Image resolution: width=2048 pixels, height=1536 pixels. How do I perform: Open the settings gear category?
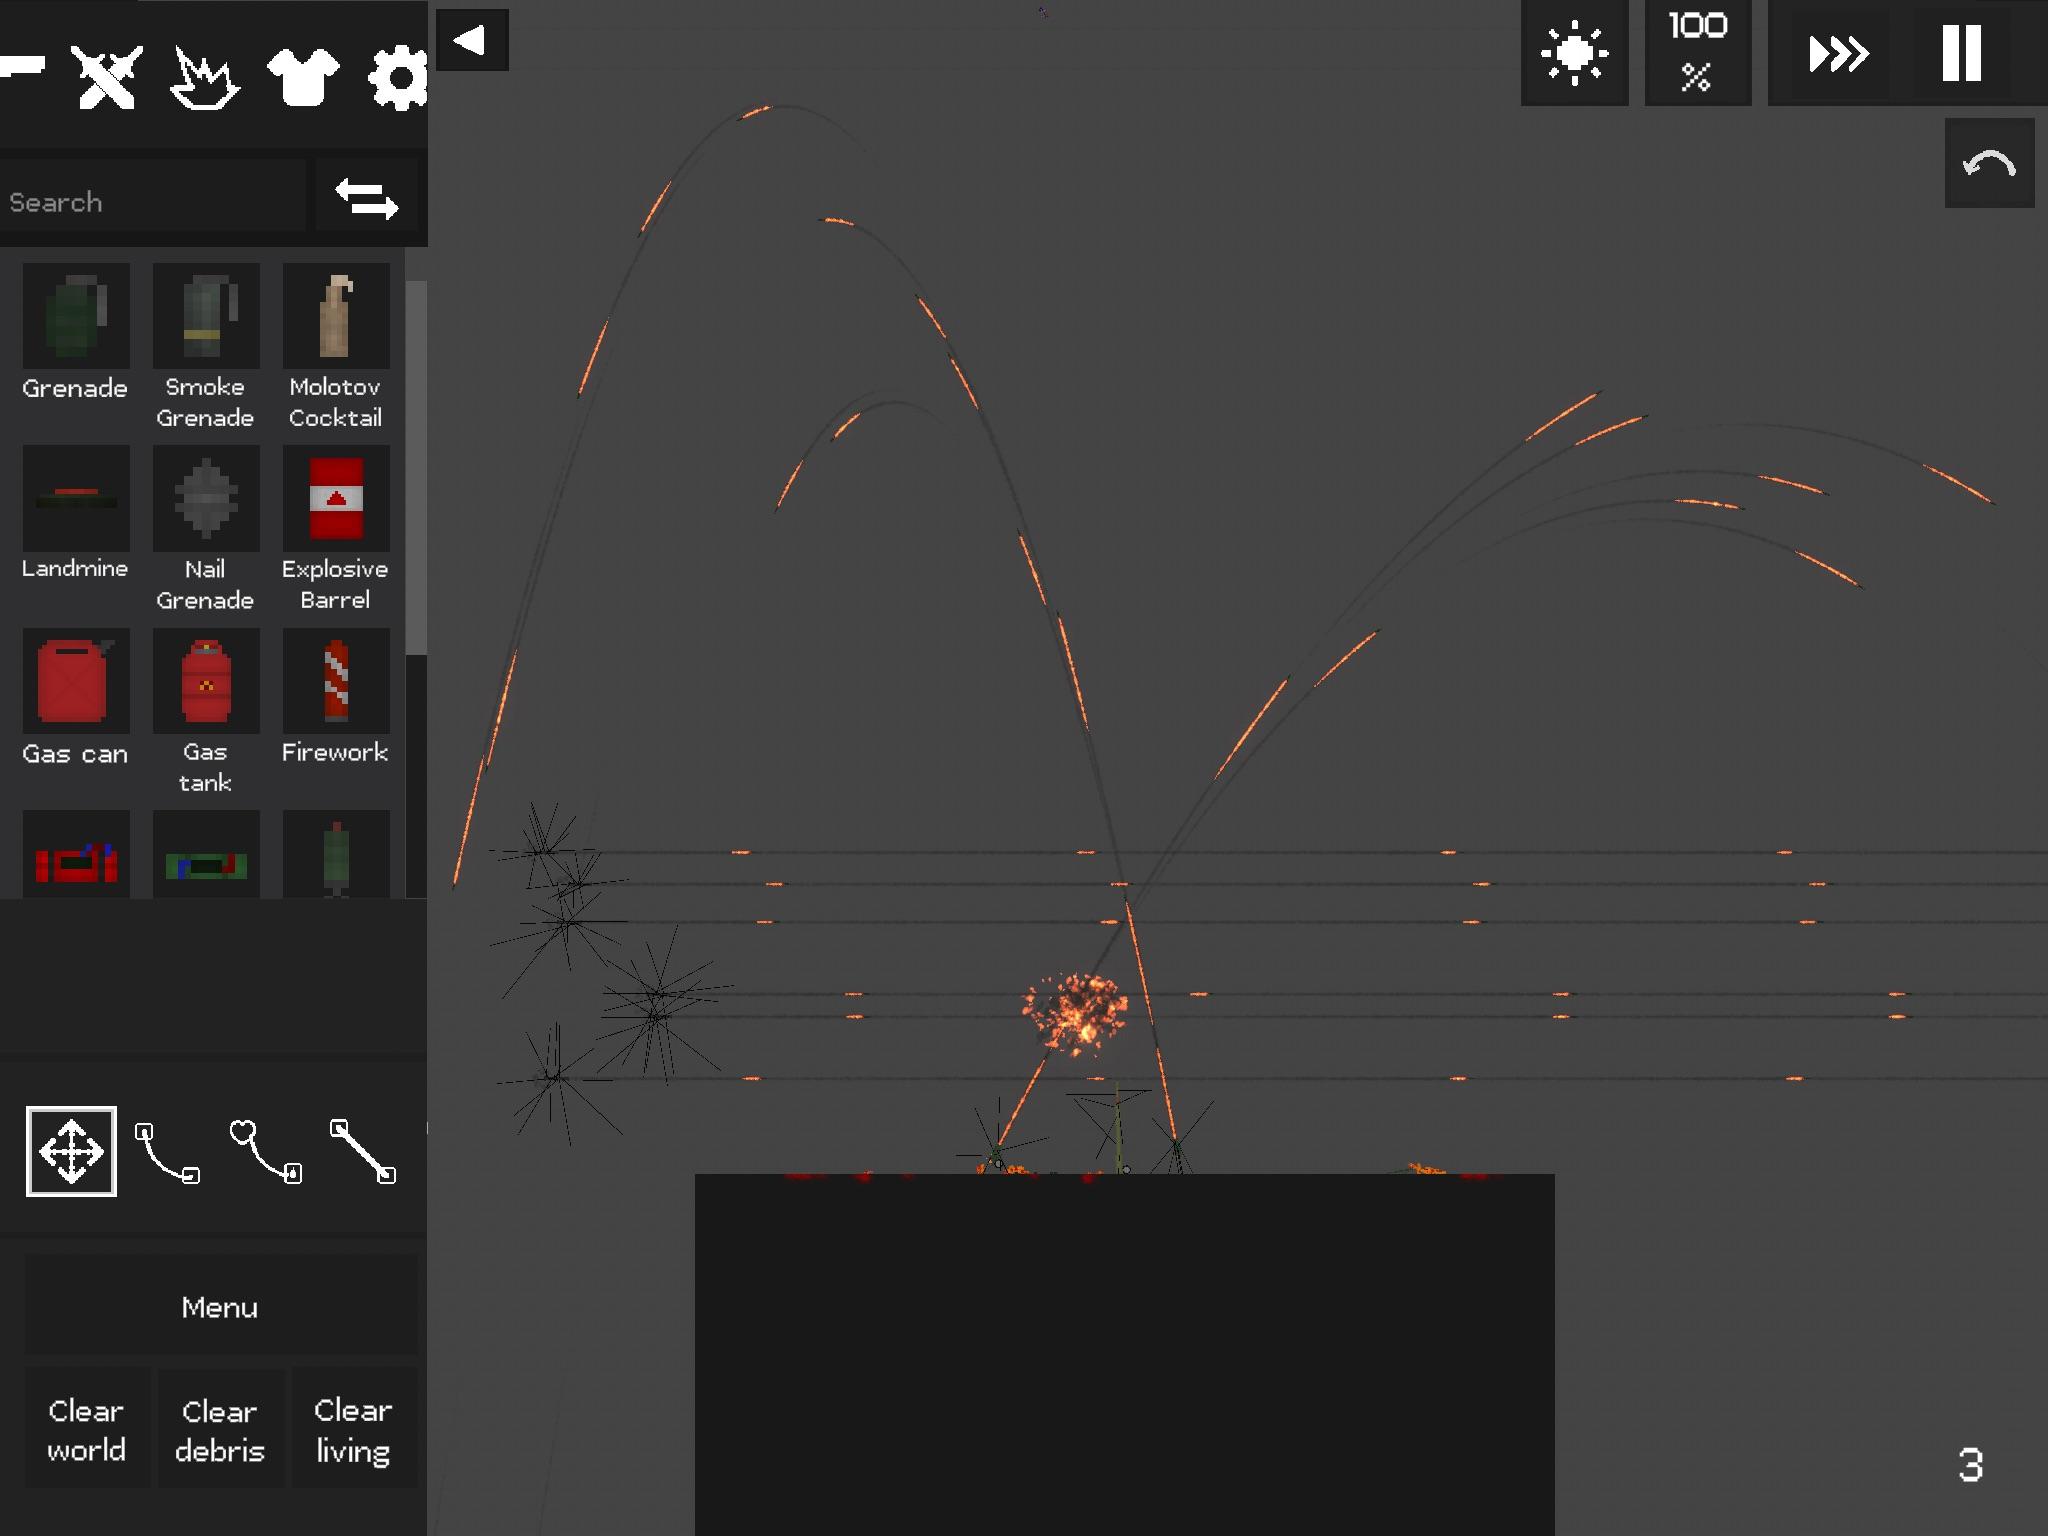(x=398, y=77)
